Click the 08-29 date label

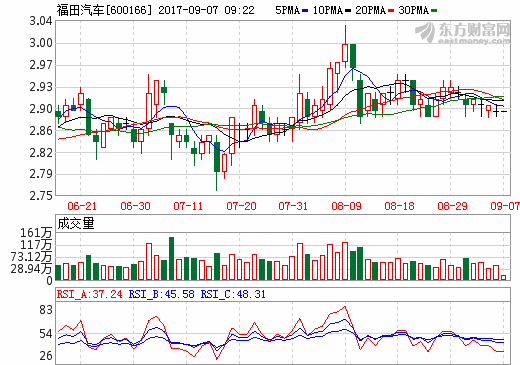452,206
